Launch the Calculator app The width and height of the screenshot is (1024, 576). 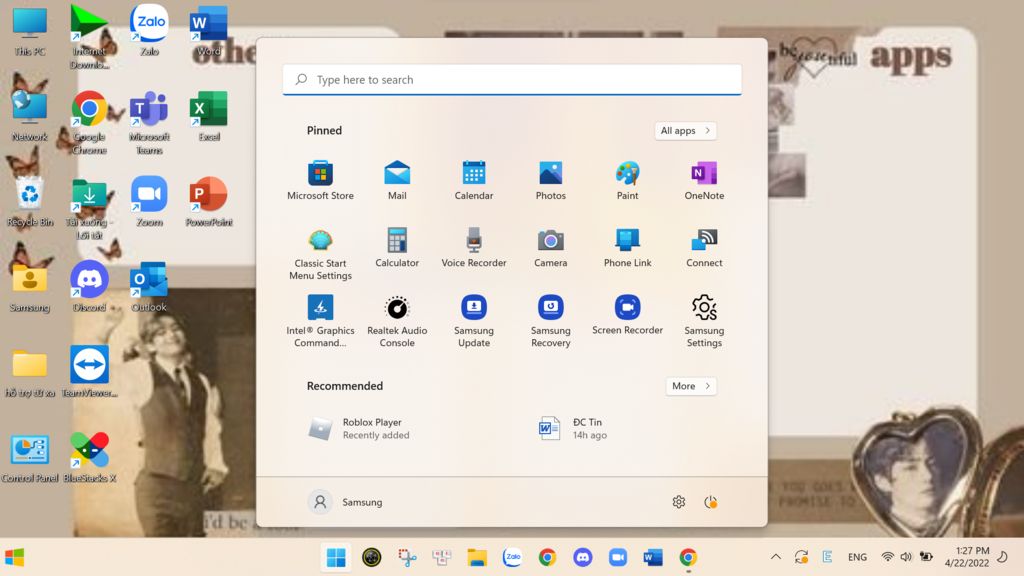pyautogui.click(x=397, y=248)
